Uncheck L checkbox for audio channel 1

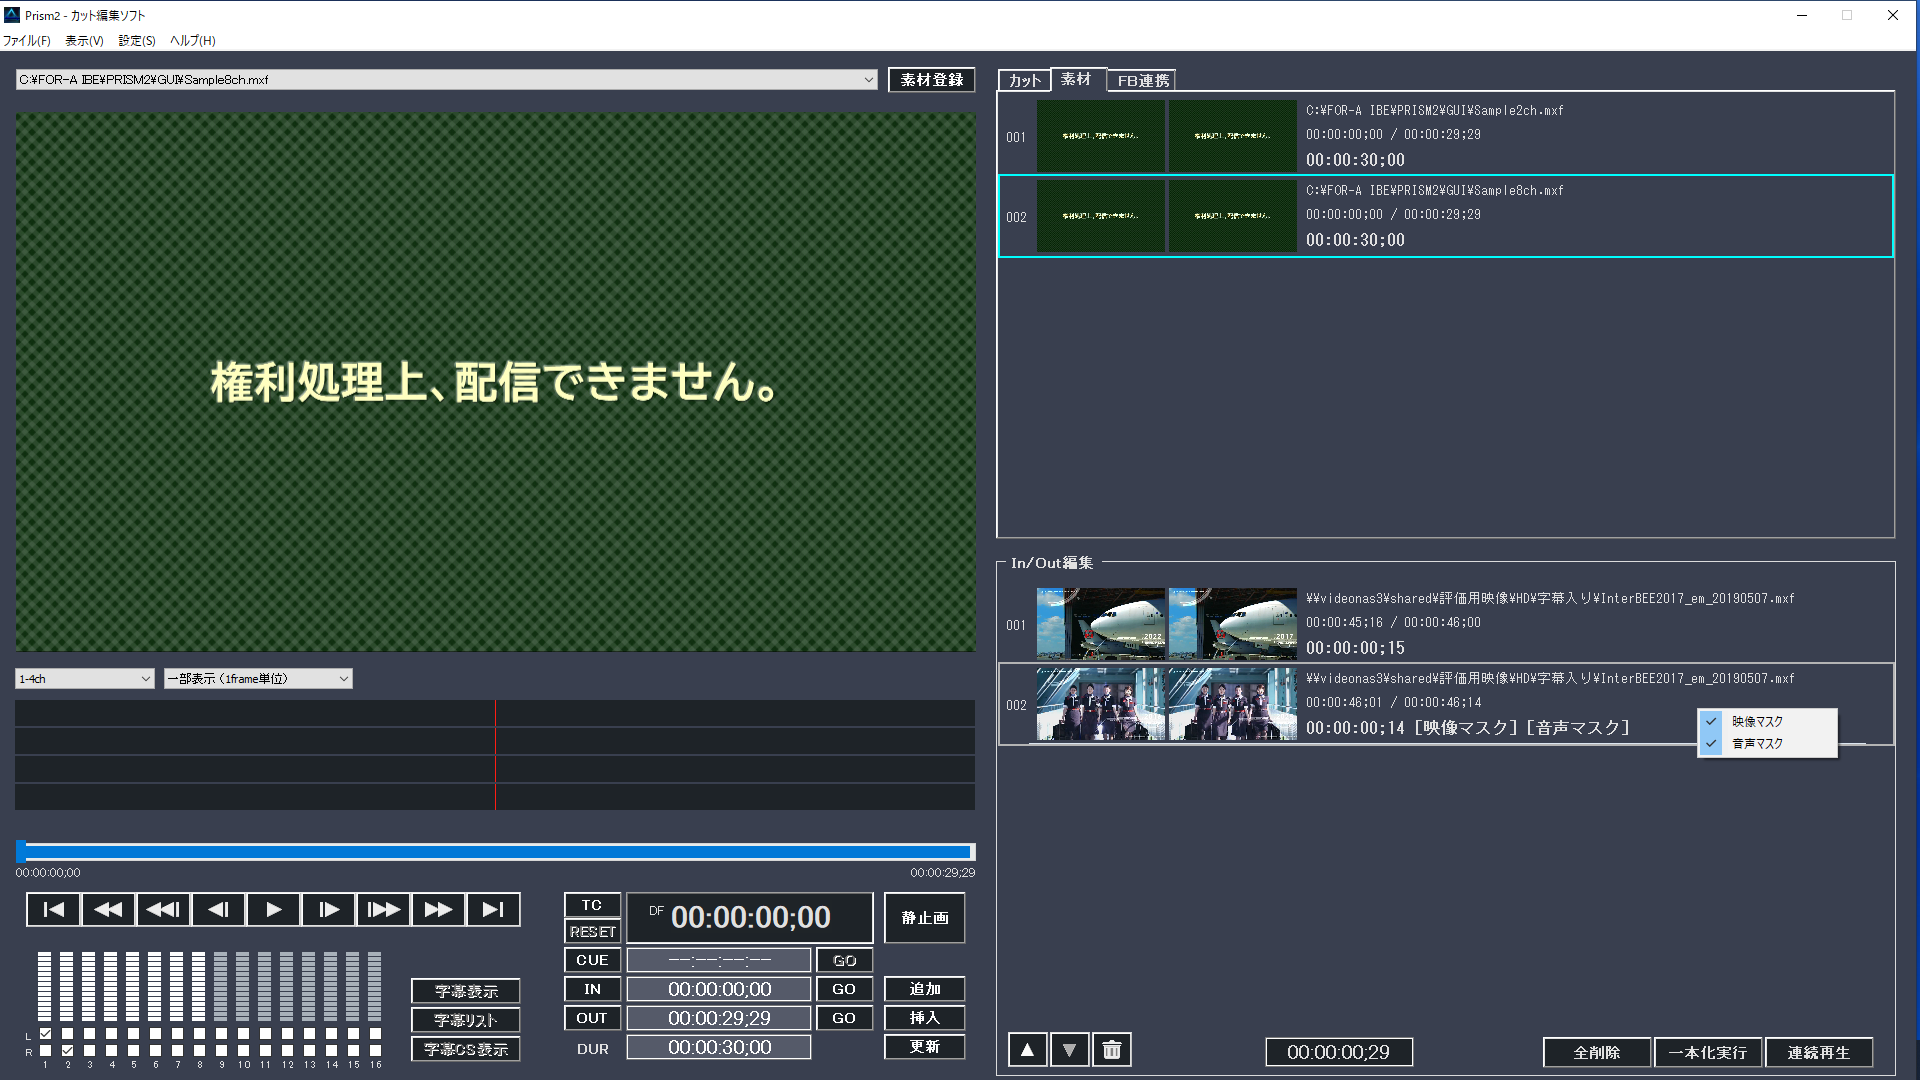coord(45,1034)
